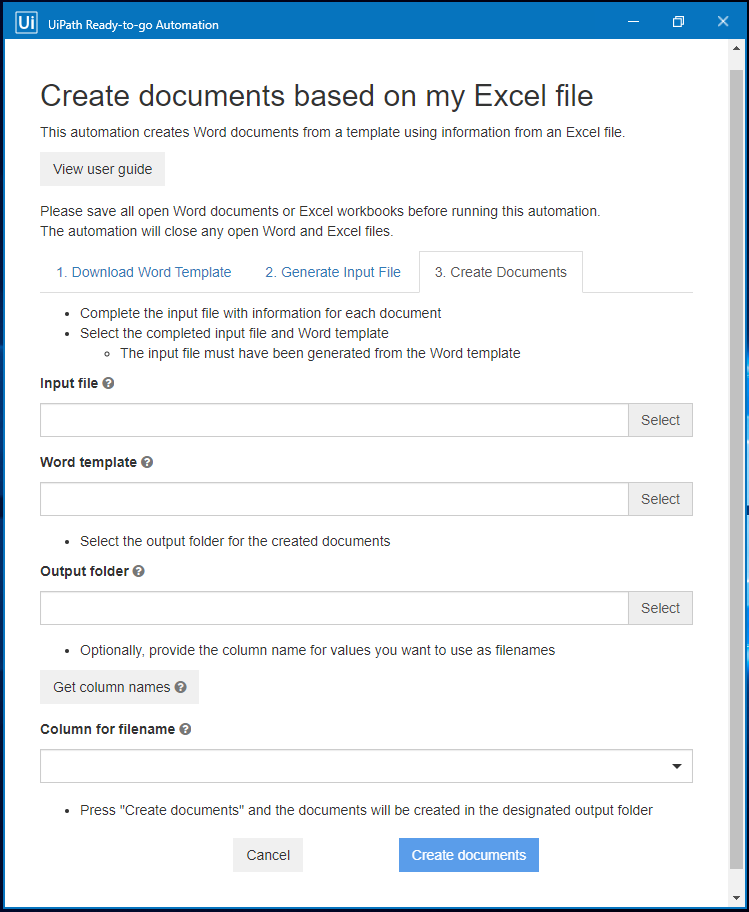Cancel the automation dialog
Screen dimensions: 749x912
pyautogui.click(x=268, y=855)
